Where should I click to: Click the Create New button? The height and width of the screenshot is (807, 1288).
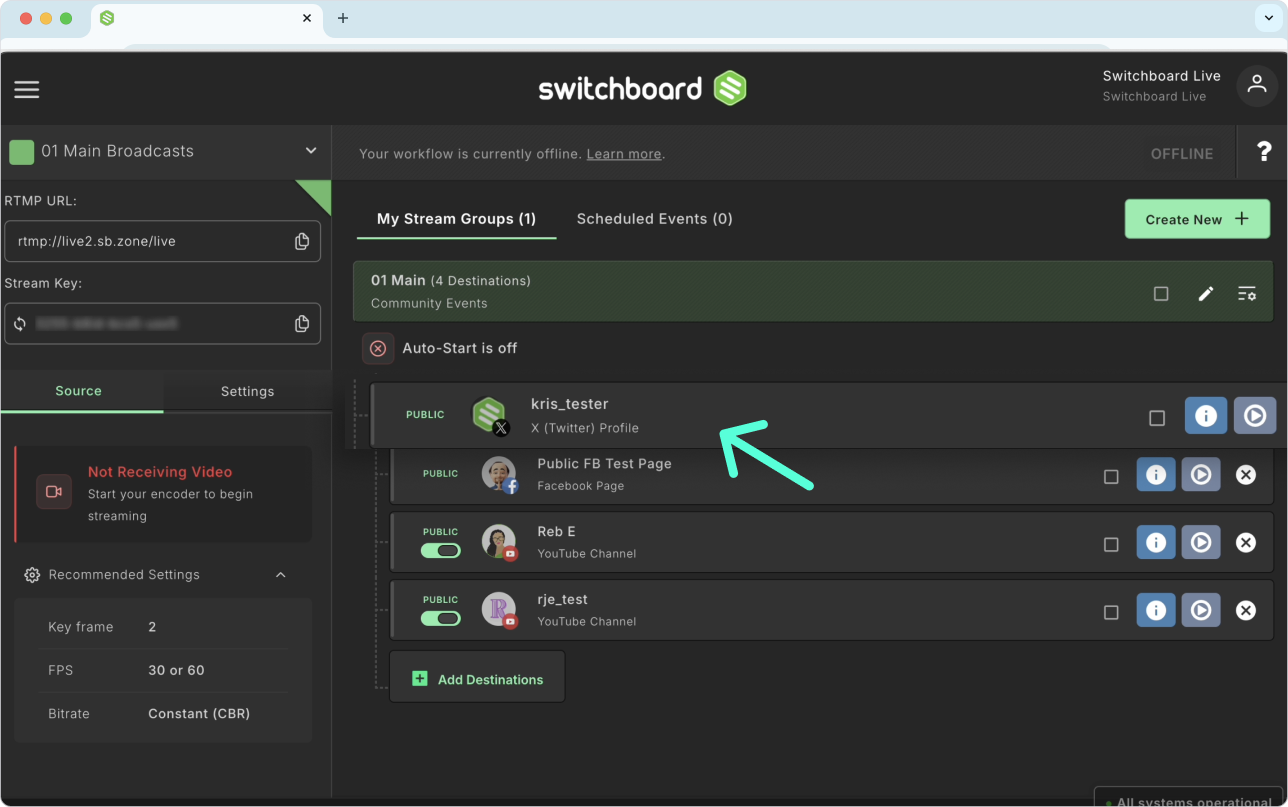(x=1197, y=219)
